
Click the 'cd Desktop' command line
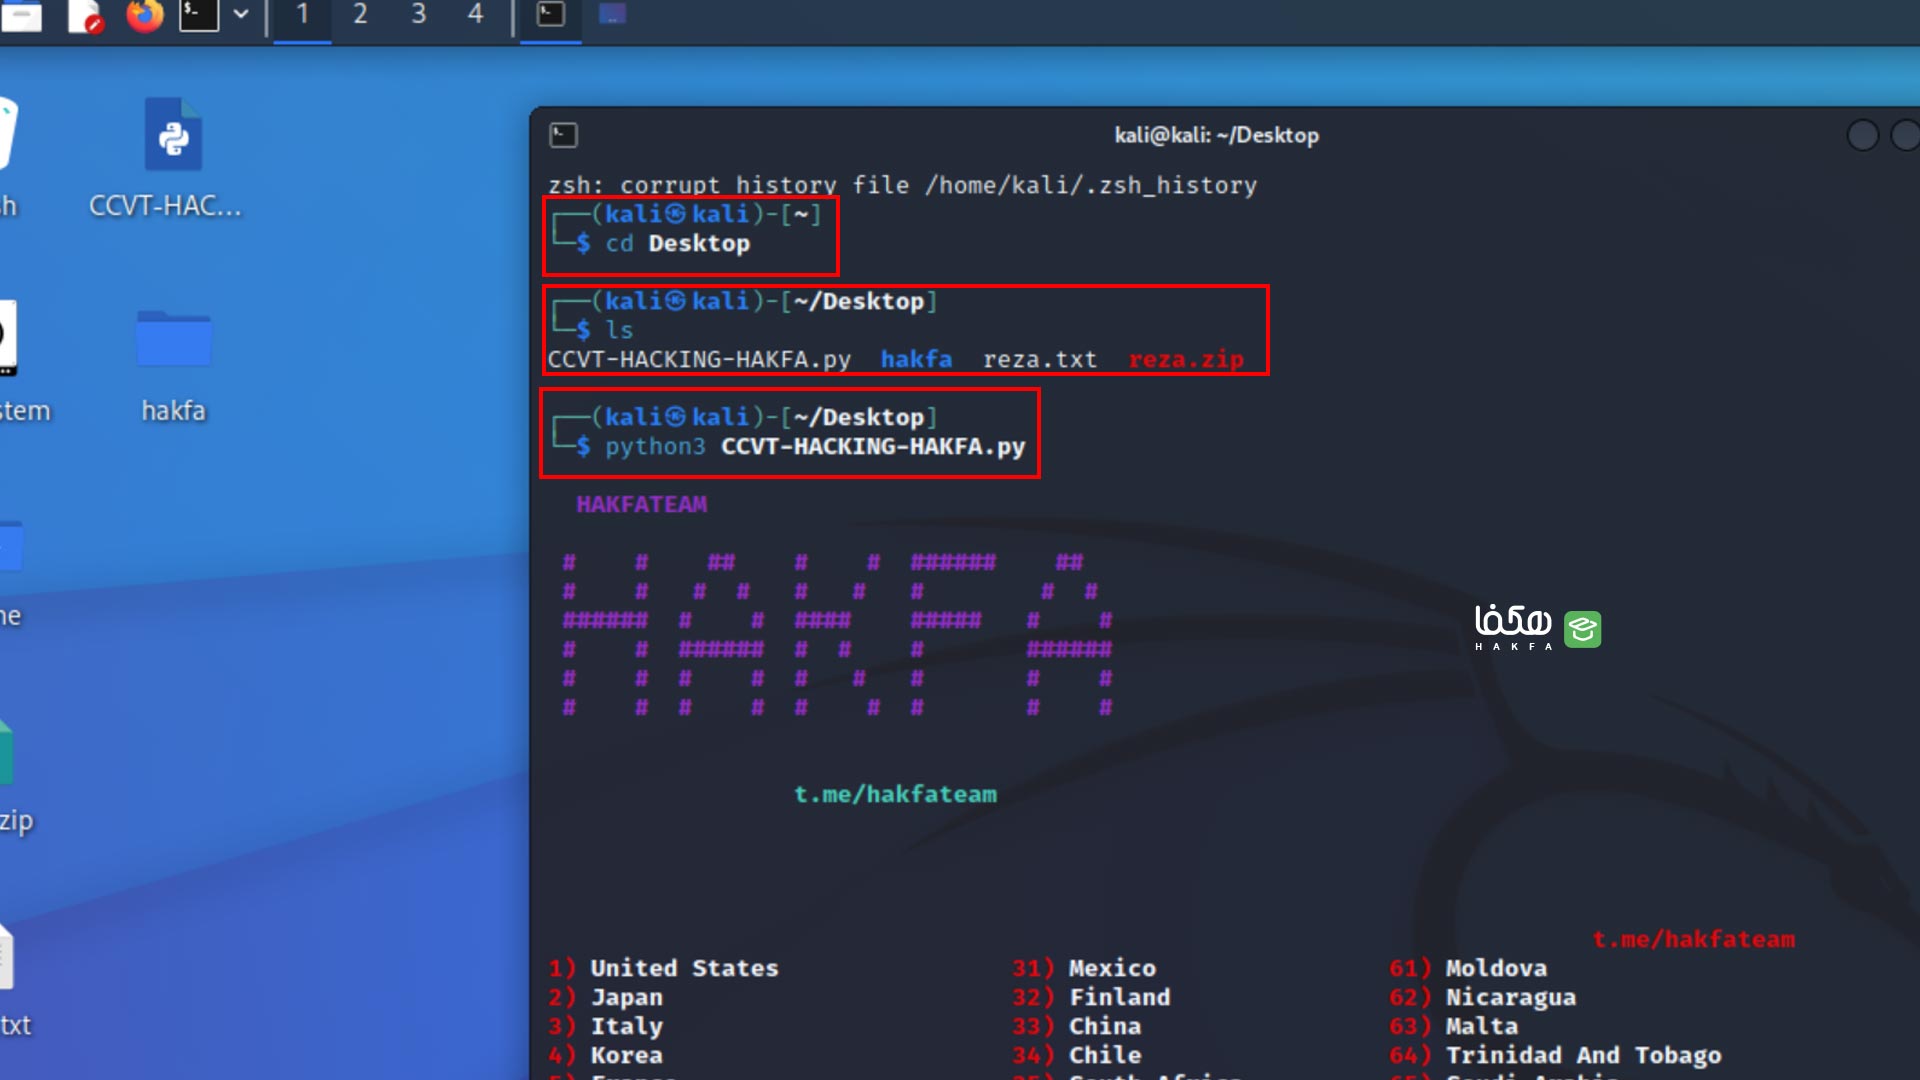677,243
